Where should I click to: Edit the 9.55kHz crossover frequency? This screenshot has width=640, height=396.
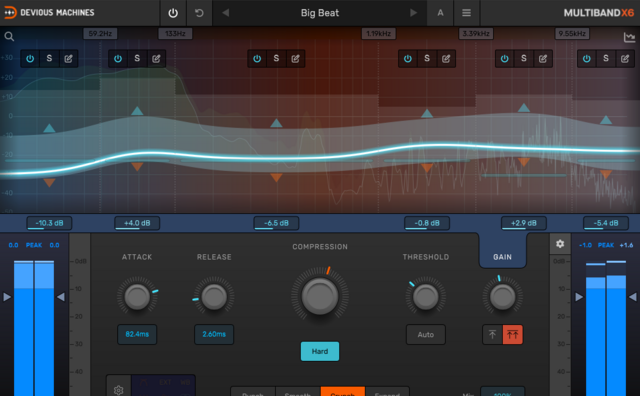point(572,33)
